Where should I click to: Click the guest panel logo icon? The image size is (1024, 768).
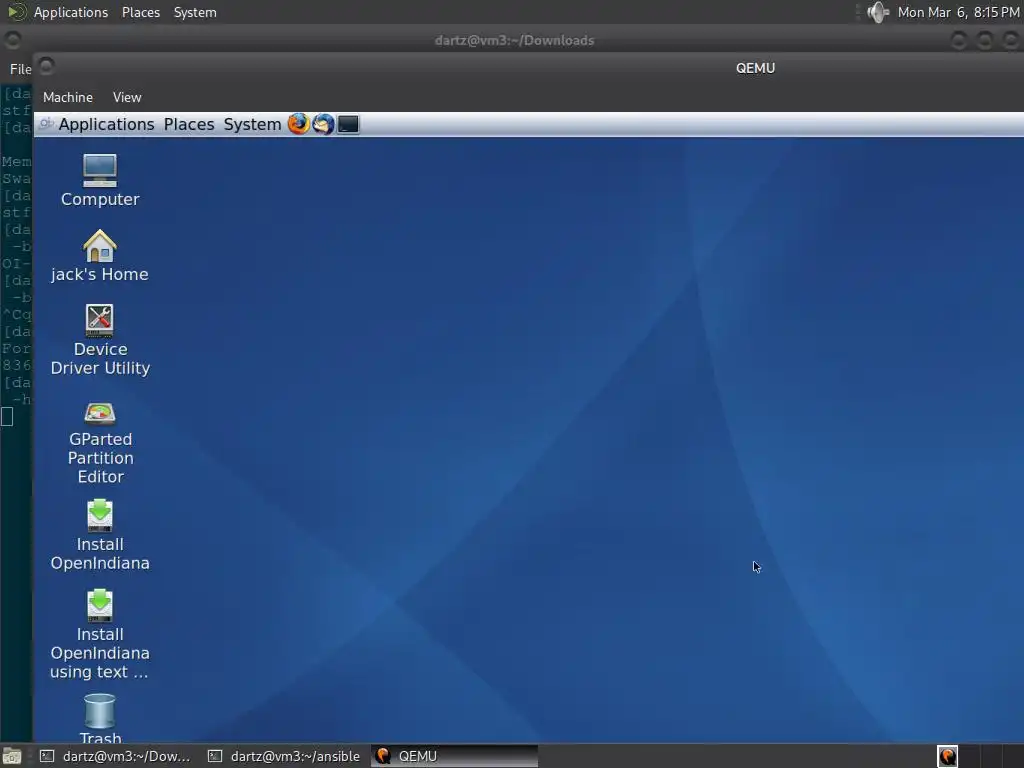pos(46,124)
